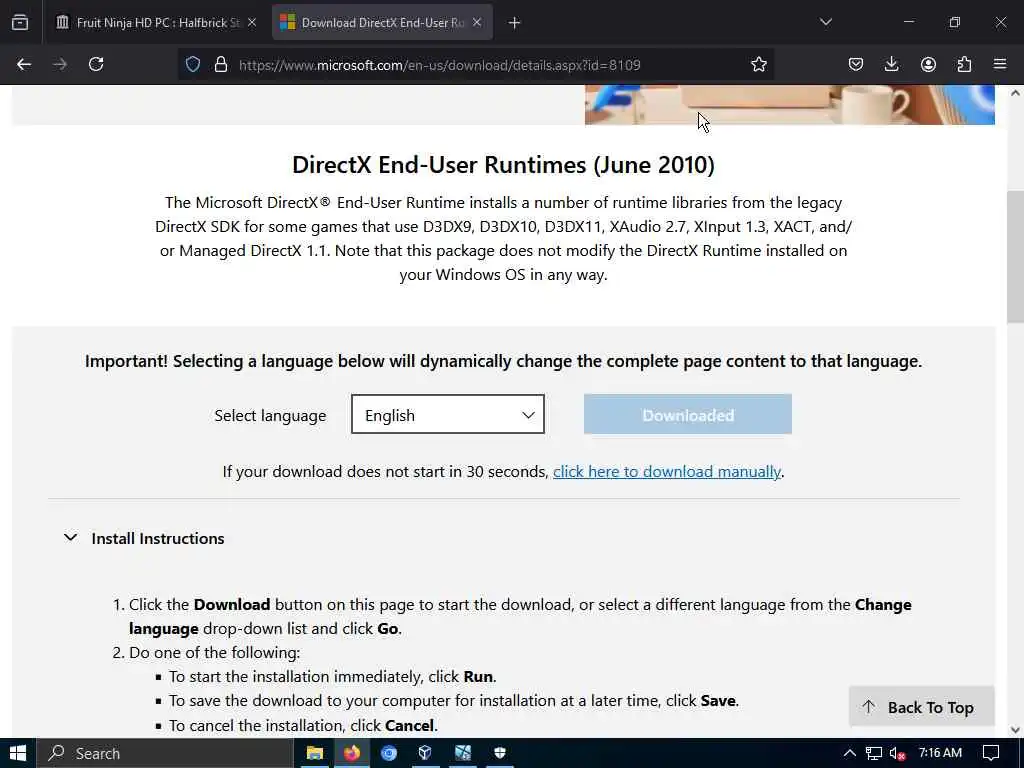Open the Firefox hamburger application menu
Image resolution: width=1024 pixels, height=768 pixels.
(1000, 64)
